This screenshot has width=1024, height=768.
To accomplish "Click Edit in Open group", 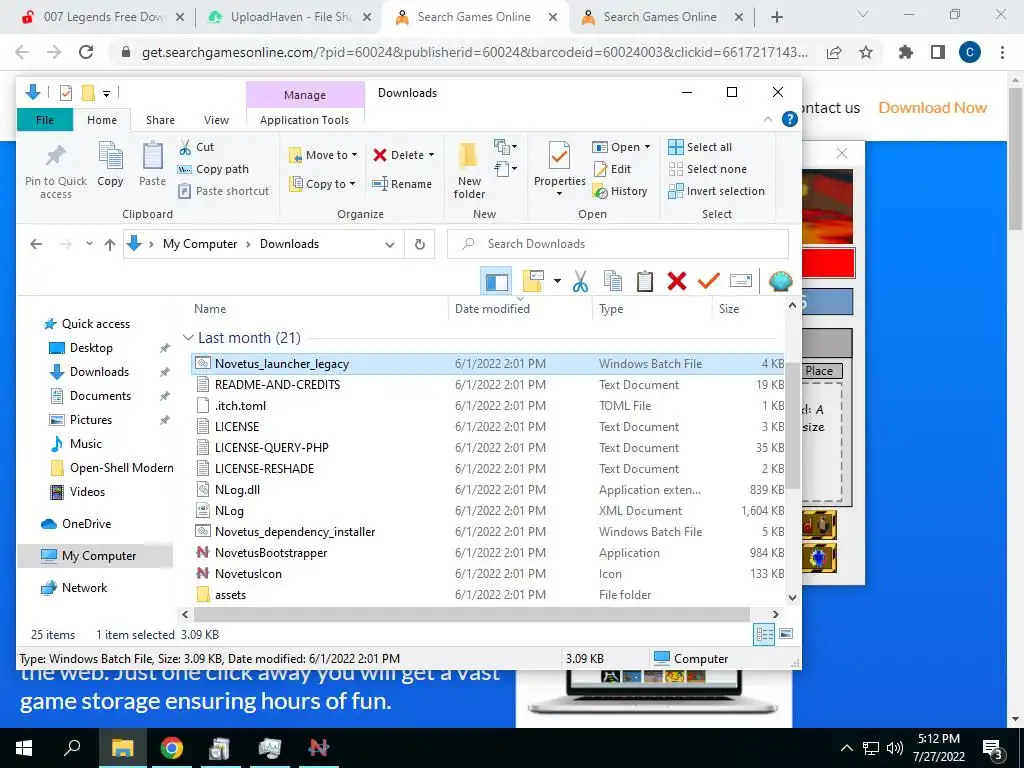I will 612,169.
